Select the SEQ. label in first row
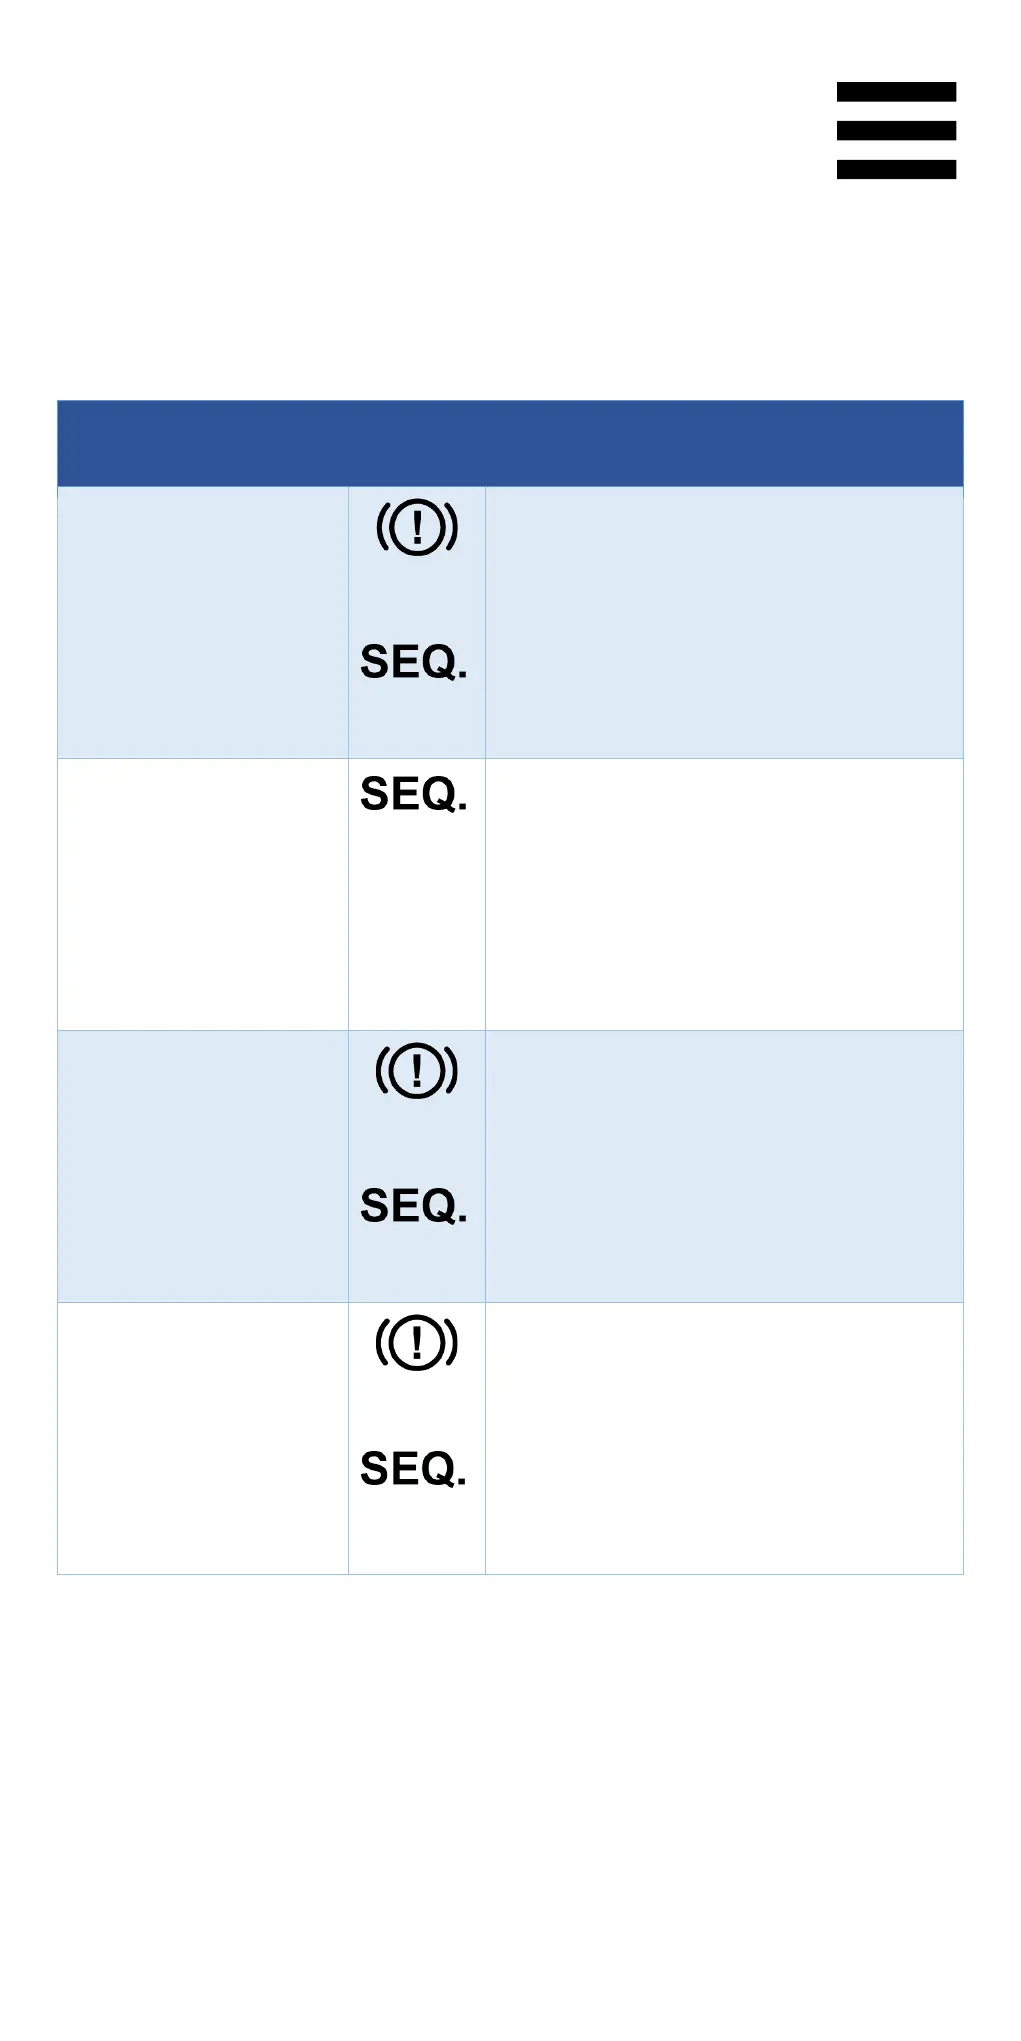The width and height of the screenshot is (1021, 2041). (x=414, y=662)
